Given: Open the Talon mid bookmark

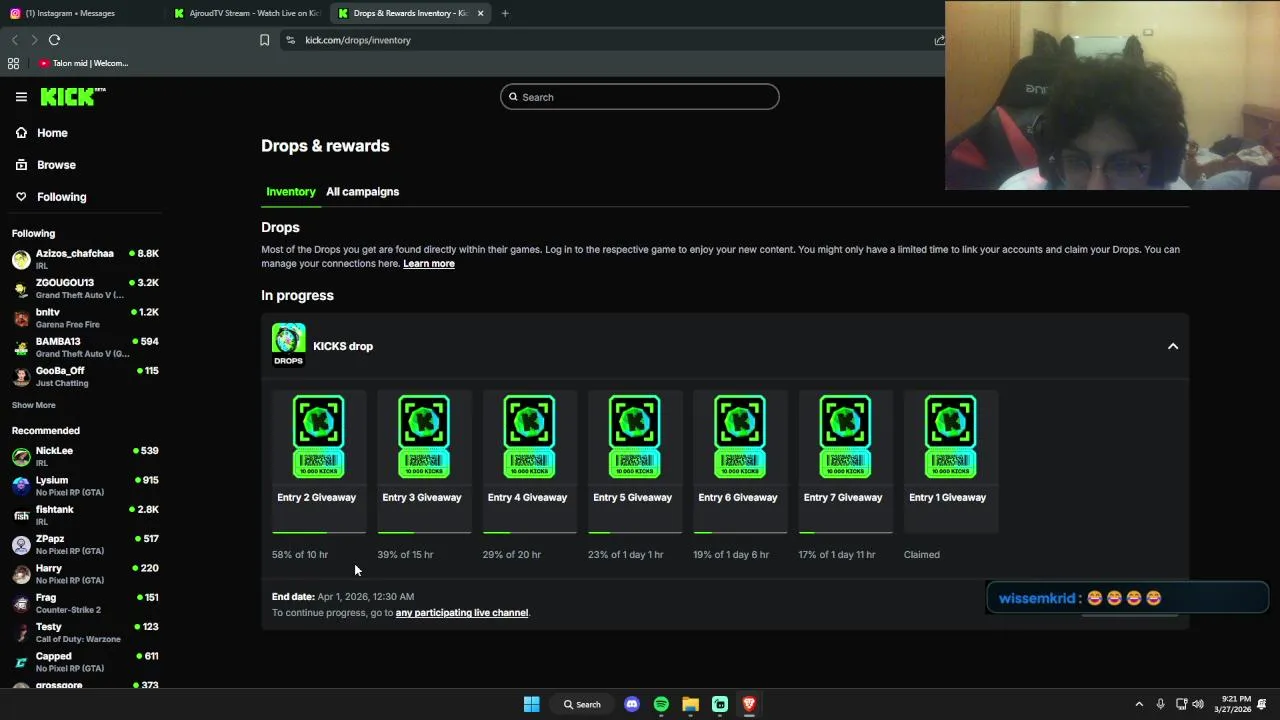Looking at the screenshot, I should (x=84, y=63).
